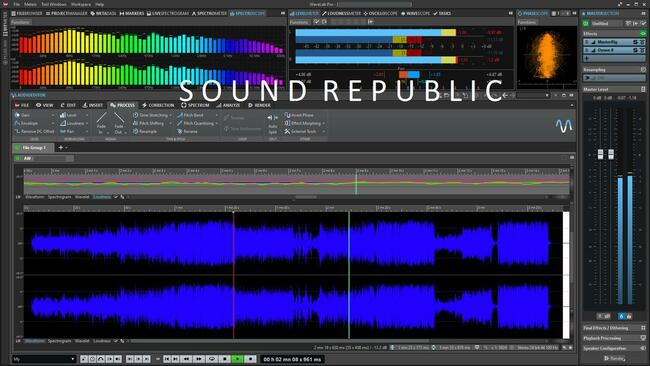Open the Envelope process
This screenshot has height=366, width=650.
point(27,123)
